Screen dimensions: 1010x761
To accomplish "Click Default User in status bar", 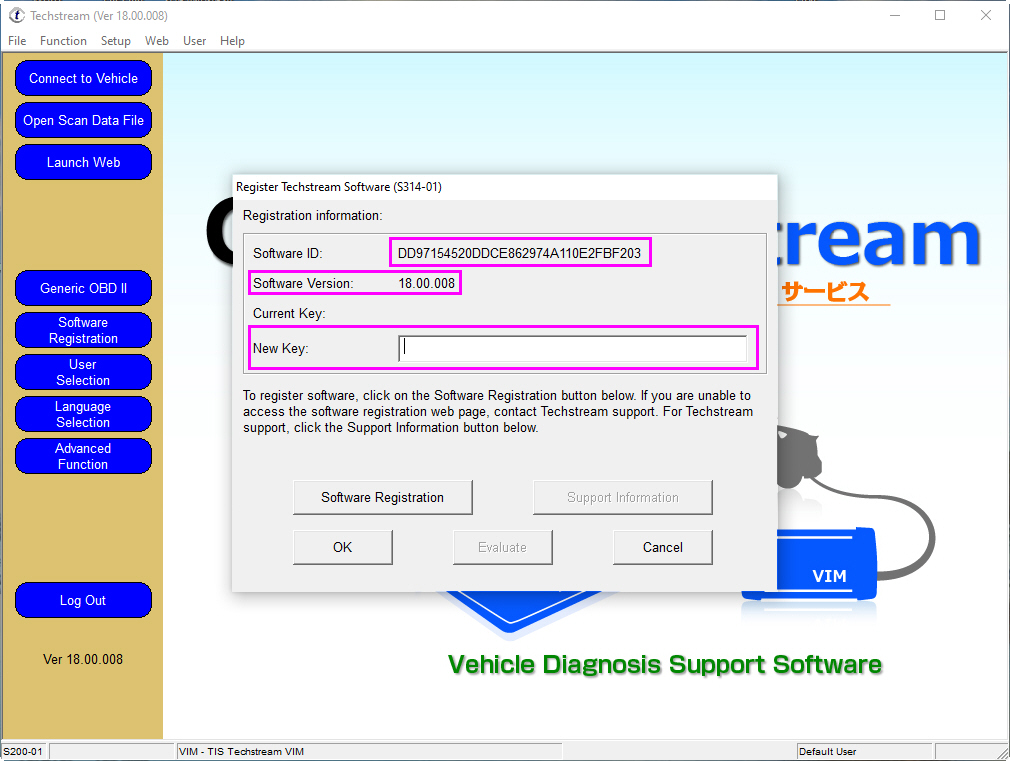I will click(828, 751).
